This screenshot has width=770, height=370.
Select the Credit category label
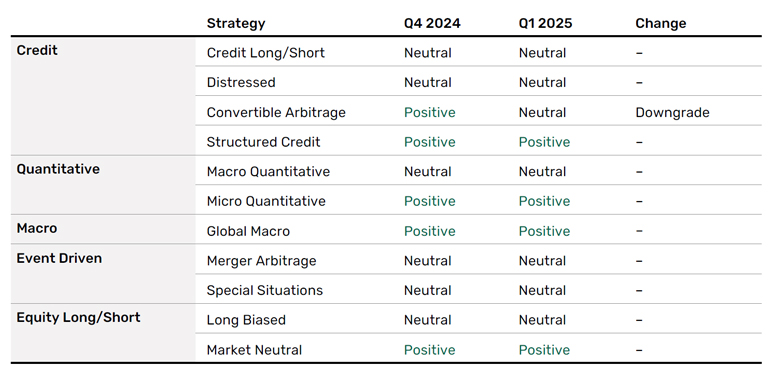click(x=37, y=50)
